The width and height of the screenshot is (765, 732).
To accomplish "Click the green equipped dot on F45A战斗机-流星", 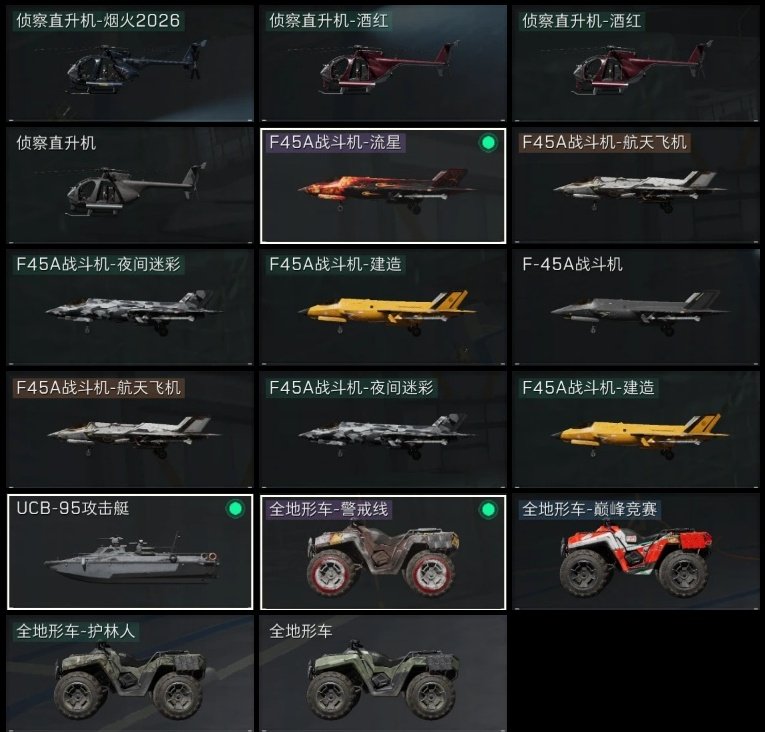I will click(x=488, y=143).
